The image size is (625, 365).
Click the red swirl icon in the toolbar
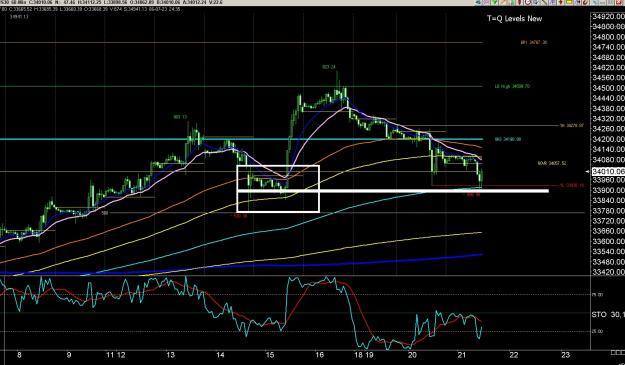(585, 2)
